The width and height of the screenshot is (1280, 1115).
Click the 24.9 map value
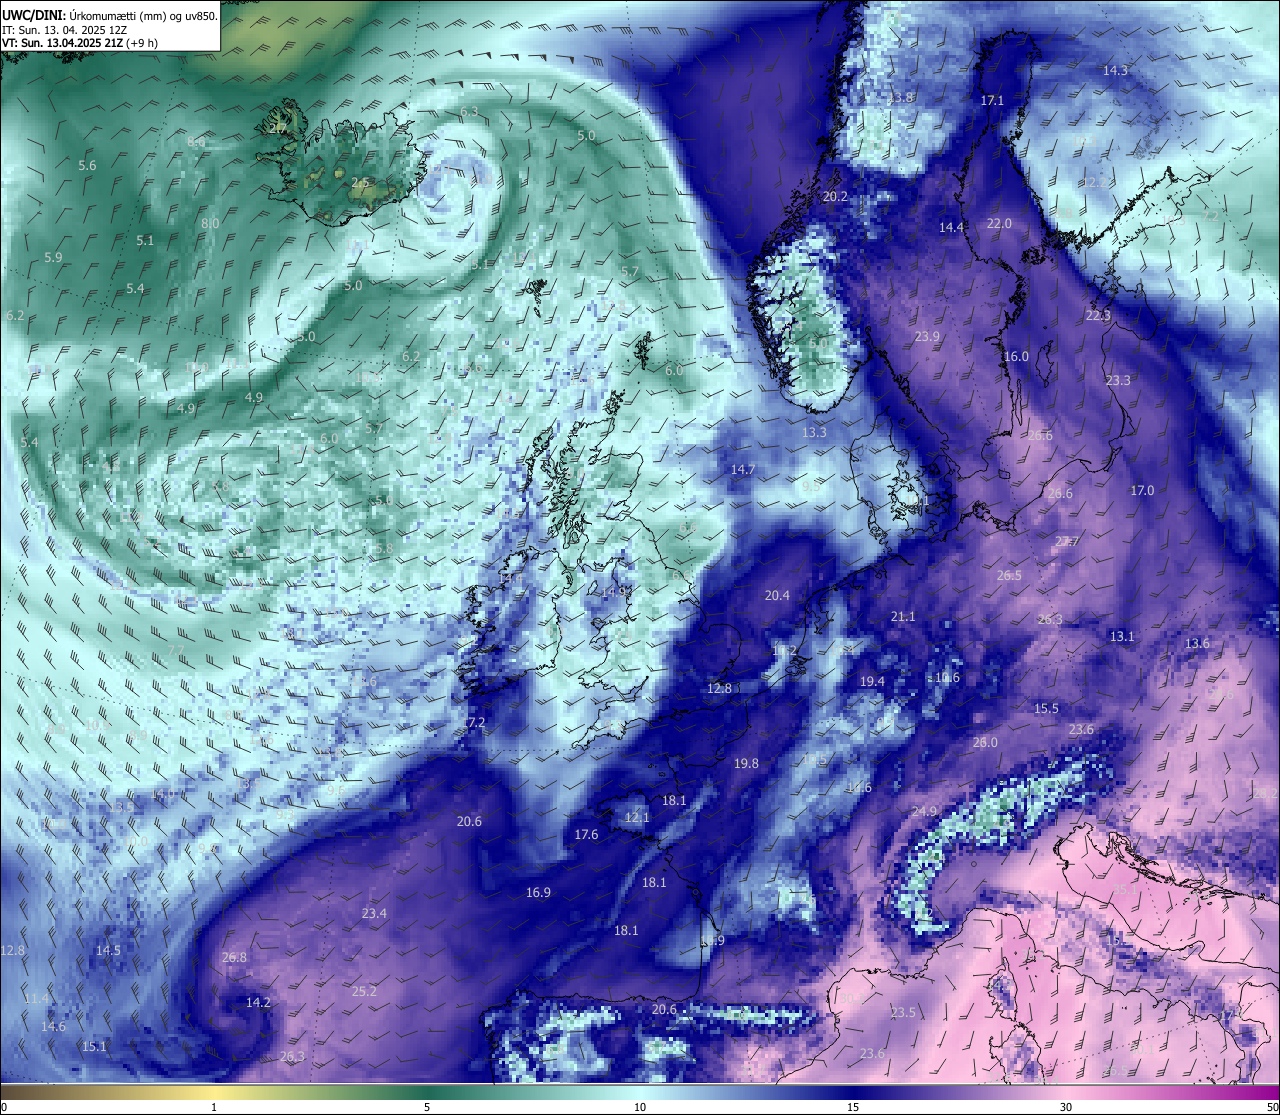[x=924, y=812]
